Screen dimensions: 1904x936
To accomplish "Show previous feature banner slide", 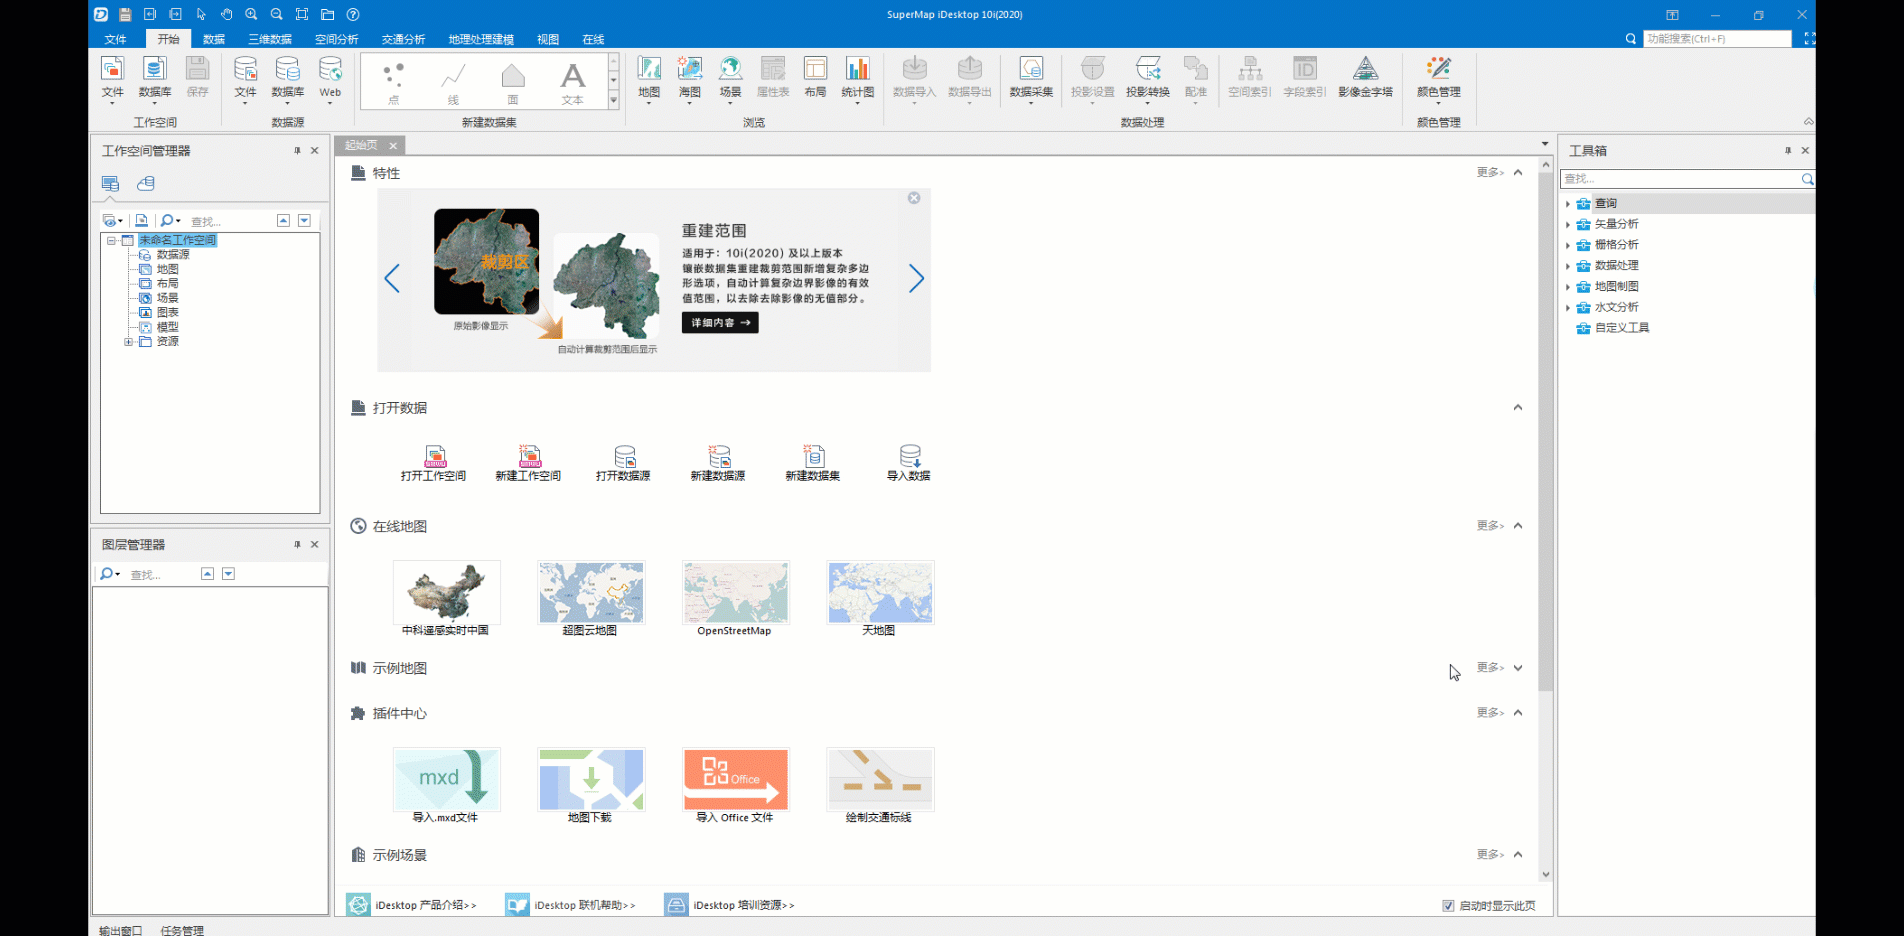I will coord(392,279).
